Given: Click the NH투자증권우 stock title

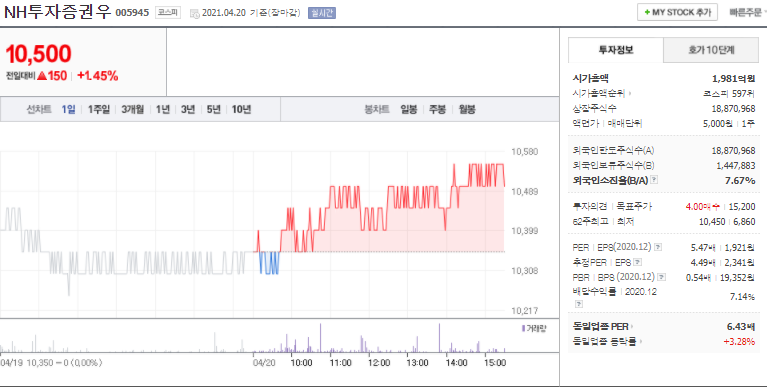Looking at the screenshot, I should click(x=58, y=12).
